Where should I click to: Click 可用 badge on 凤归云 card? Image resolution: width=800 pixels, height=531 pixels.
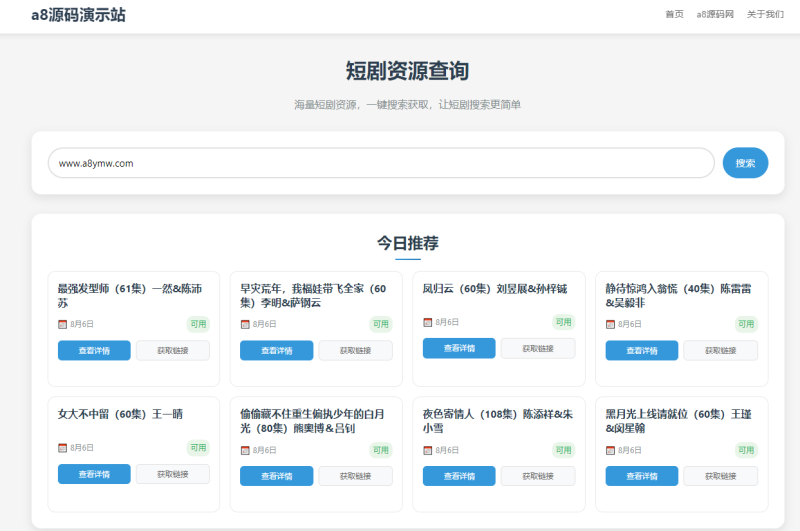[563, 322]
